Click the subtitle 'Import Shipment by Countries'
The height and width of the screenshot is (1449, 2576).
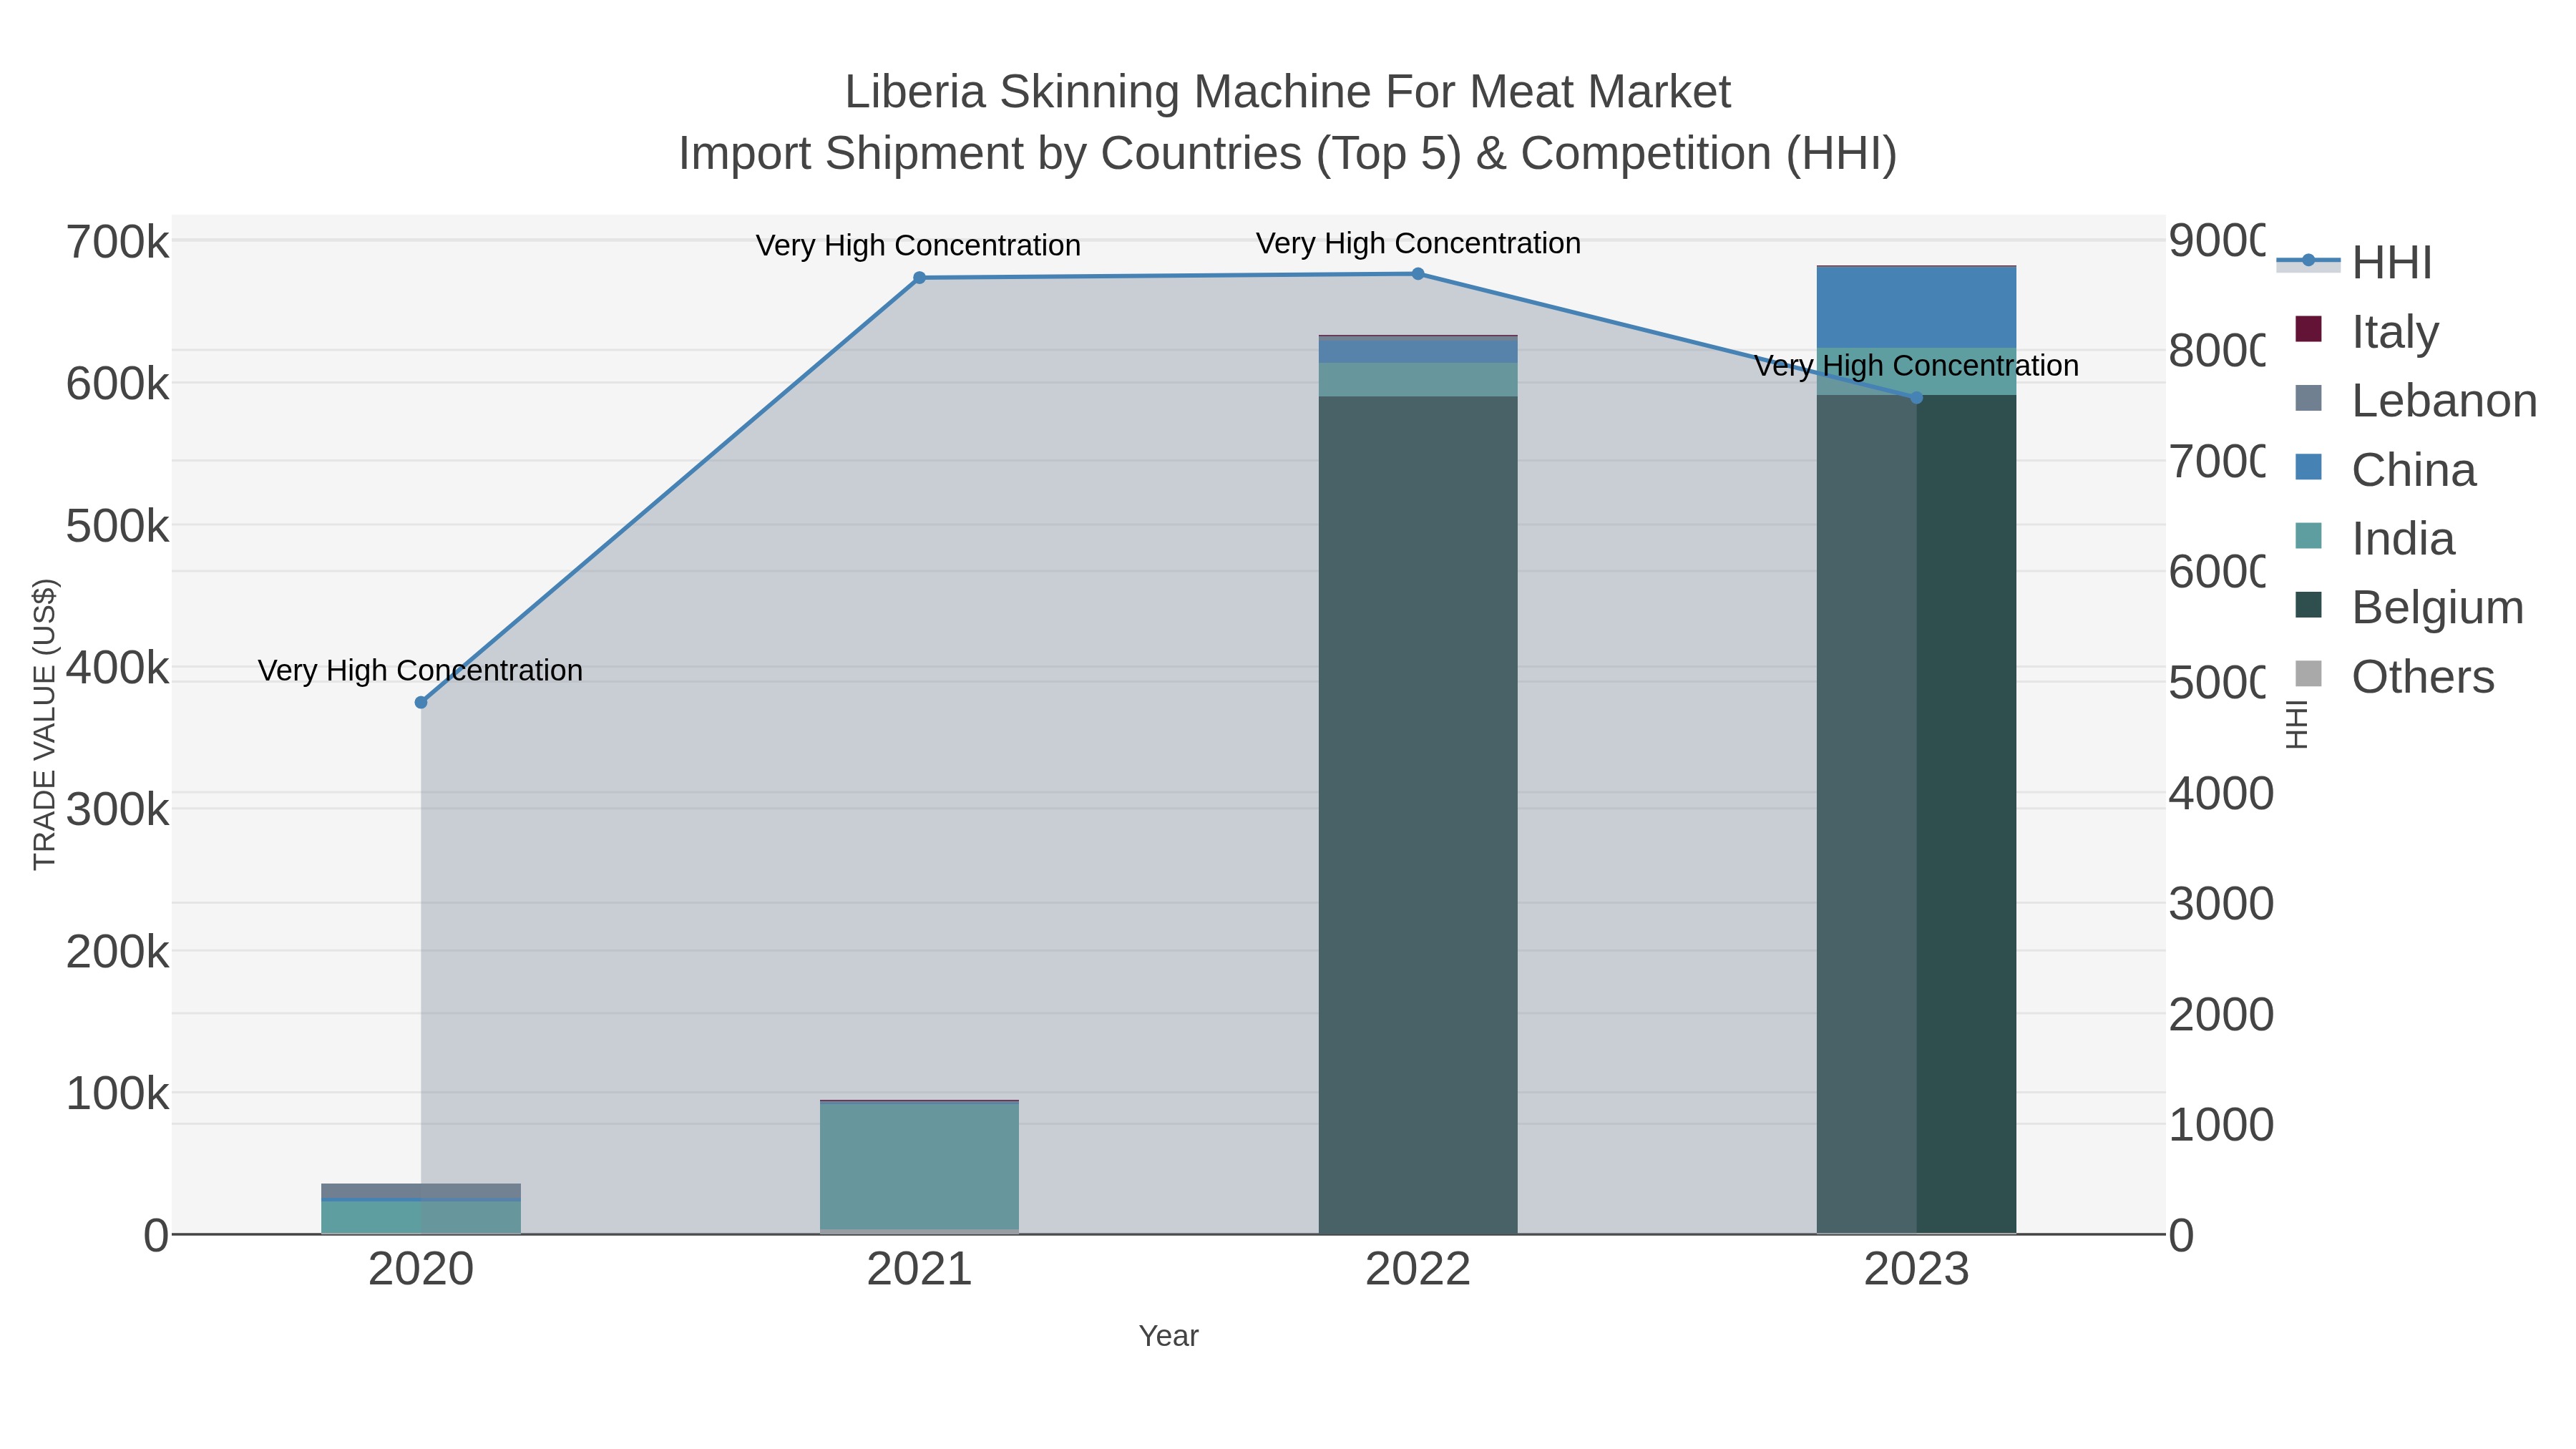[990, 154]
